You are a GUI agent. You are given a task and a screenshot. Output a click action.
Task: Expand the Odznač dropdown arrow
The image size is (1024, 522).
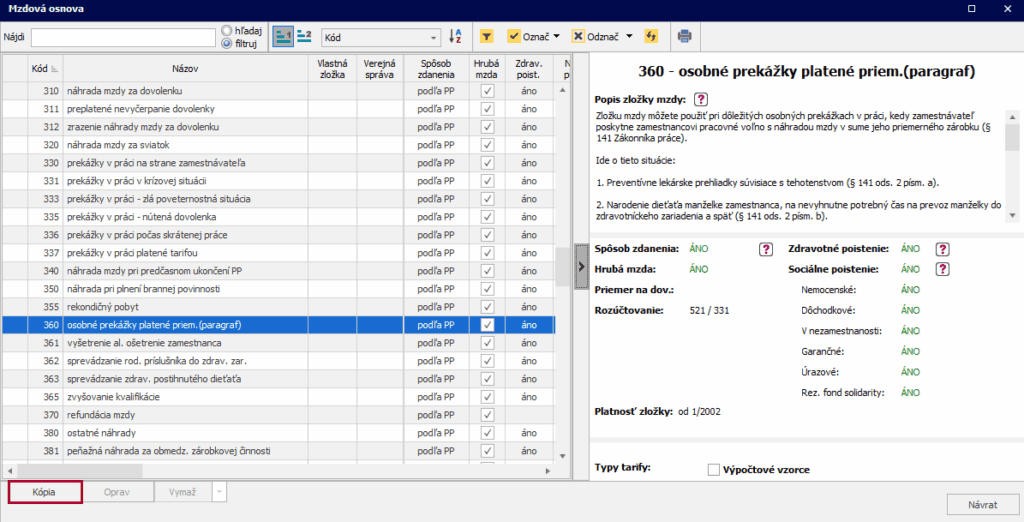(x=629, y=37)
